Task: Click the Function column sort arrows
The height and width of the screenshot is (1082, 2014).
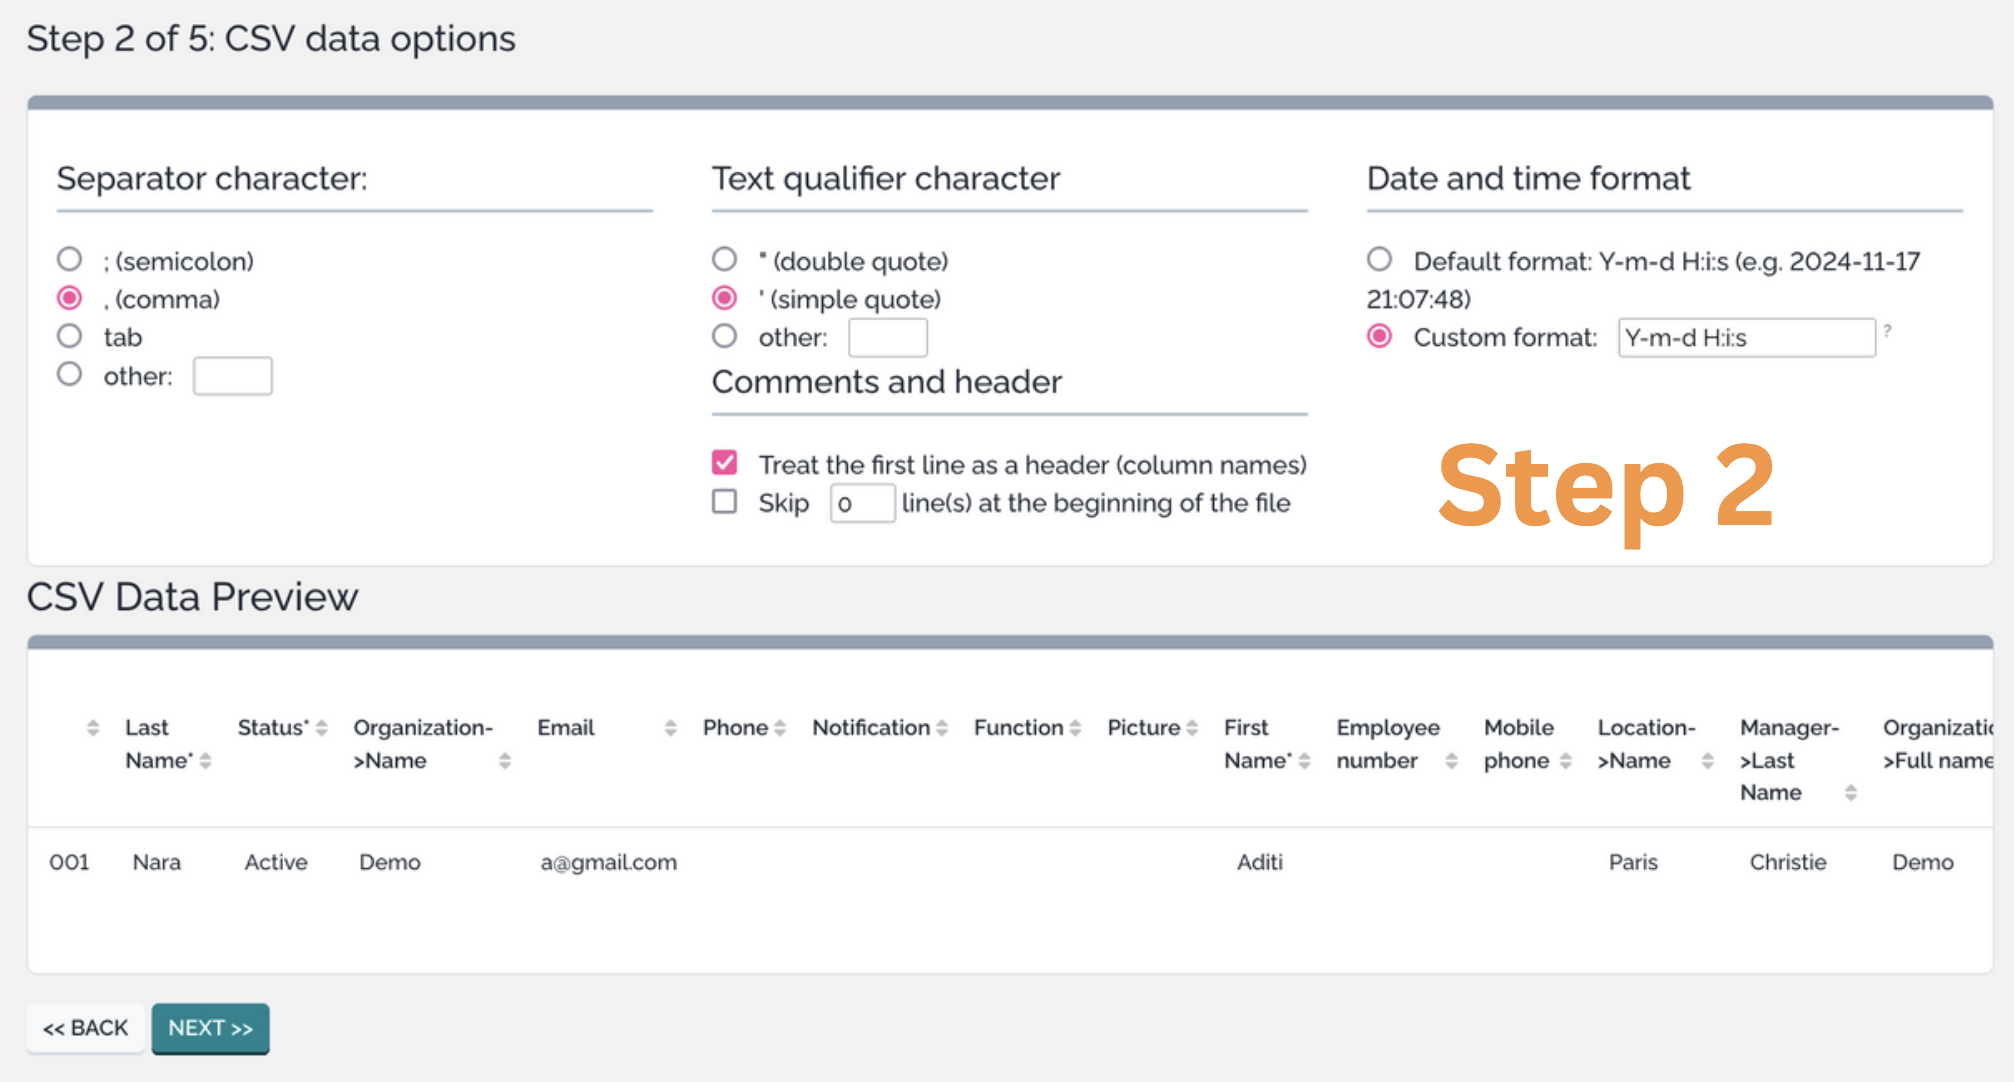Action: (x=1075, y=729)
